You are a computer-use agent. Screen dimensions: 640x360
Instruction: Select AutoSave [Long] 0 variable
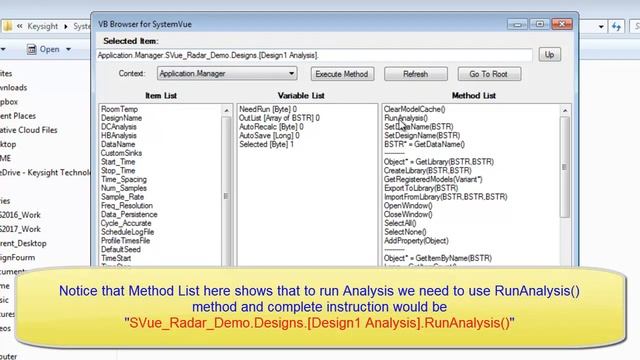point(269,136)
